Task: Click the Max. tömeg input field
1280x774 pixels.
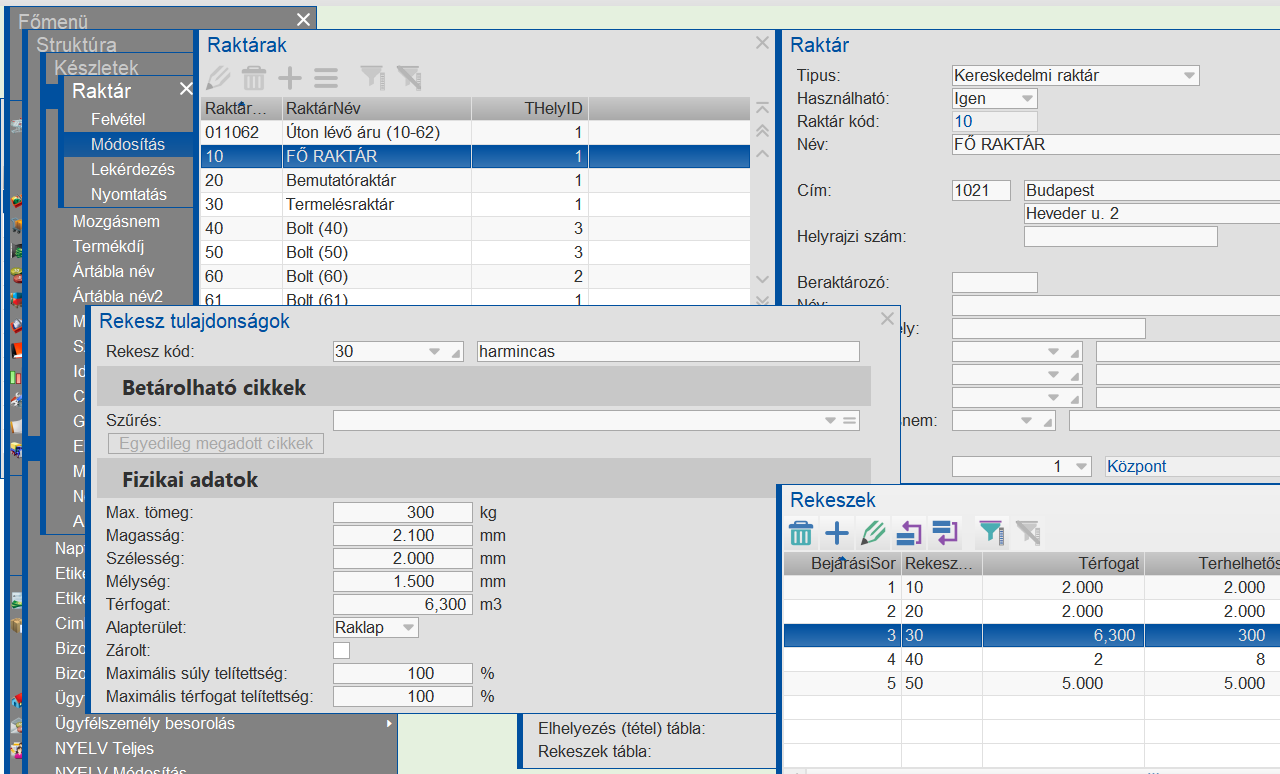Action: pos(402,512)
